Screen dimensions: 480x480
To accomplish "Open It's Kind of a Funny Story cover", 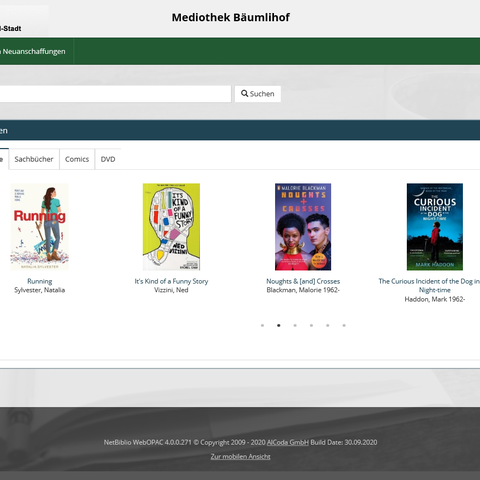I will tap(171, 227).
